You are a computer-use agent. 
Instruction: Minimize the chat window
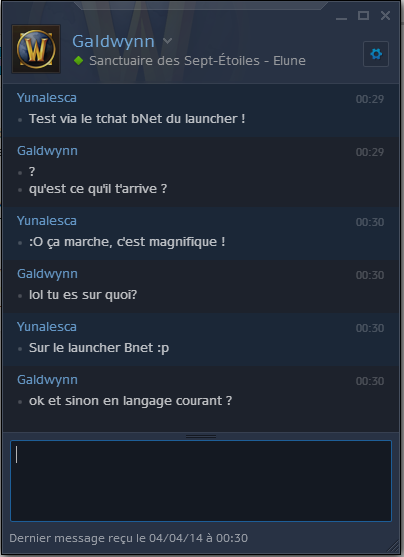[341, 16]
